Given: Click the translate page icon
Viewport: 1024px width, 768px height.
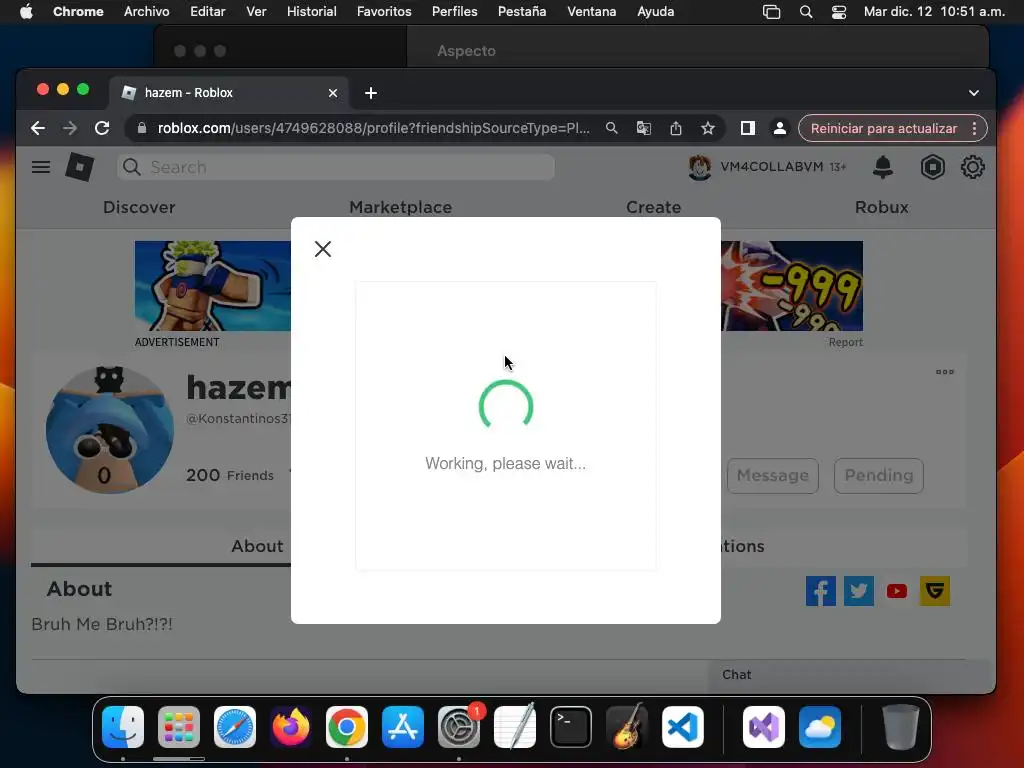Looking at the screenshot, I should 643,129.
